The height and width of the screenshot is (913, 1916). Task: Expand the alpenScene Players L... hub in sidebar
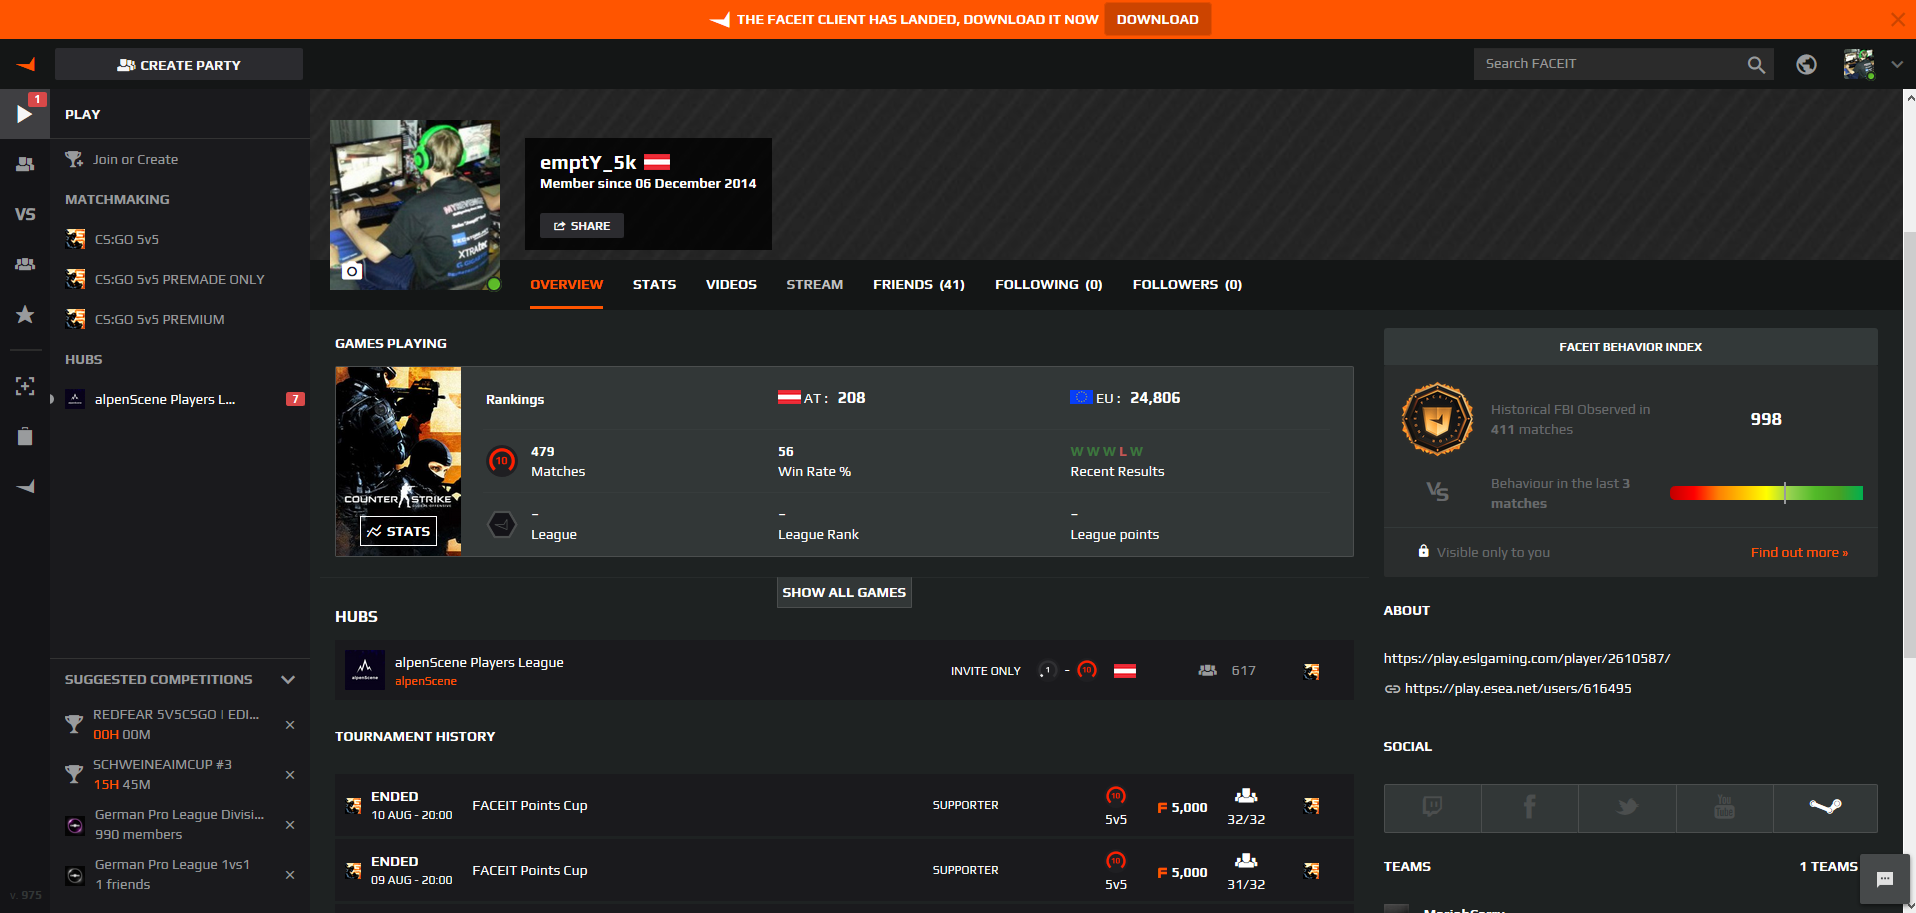click(52, 399)
